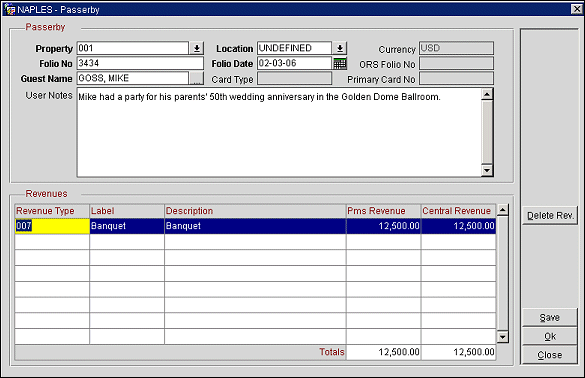The width and height of the screenshot is (585, 378).
Task: Click the Save button
Action: tap(550, 318)
